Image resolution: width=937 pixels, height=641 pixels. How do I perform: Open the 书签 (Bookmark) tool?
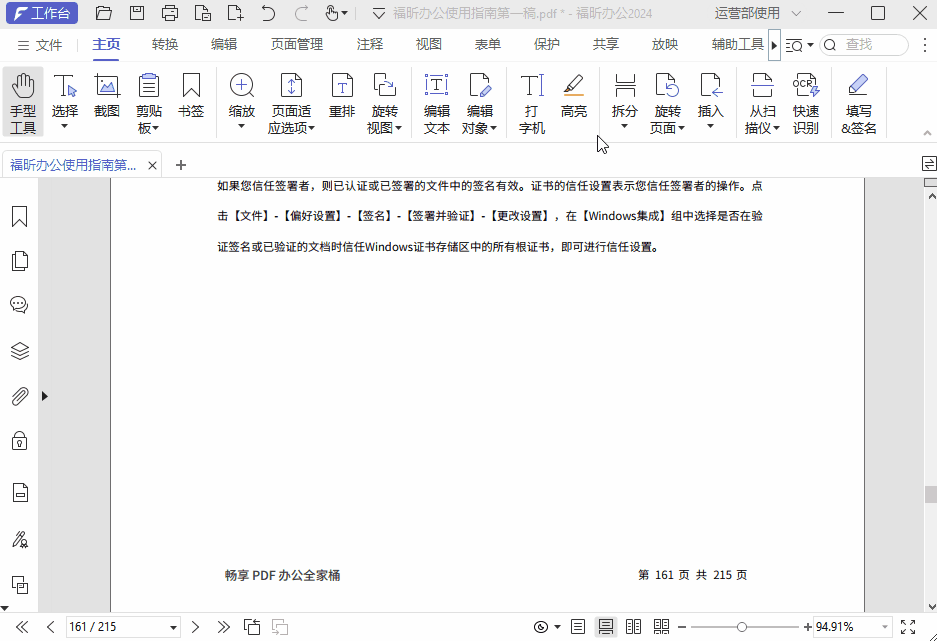click(x=190, y=100)
